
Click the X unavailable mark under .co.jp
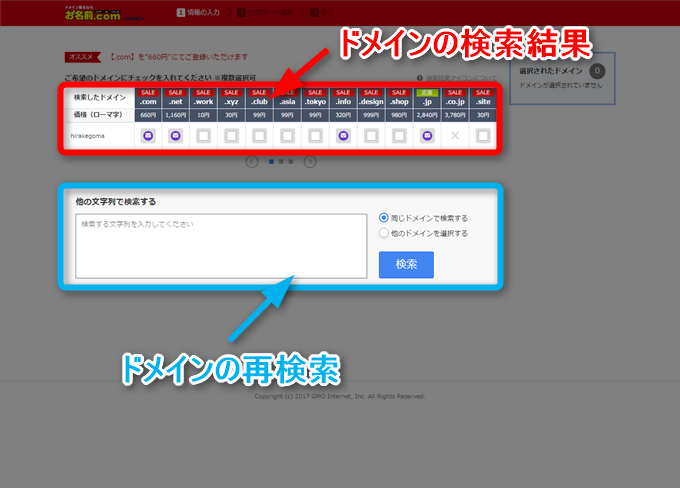(x=455, y=136)
